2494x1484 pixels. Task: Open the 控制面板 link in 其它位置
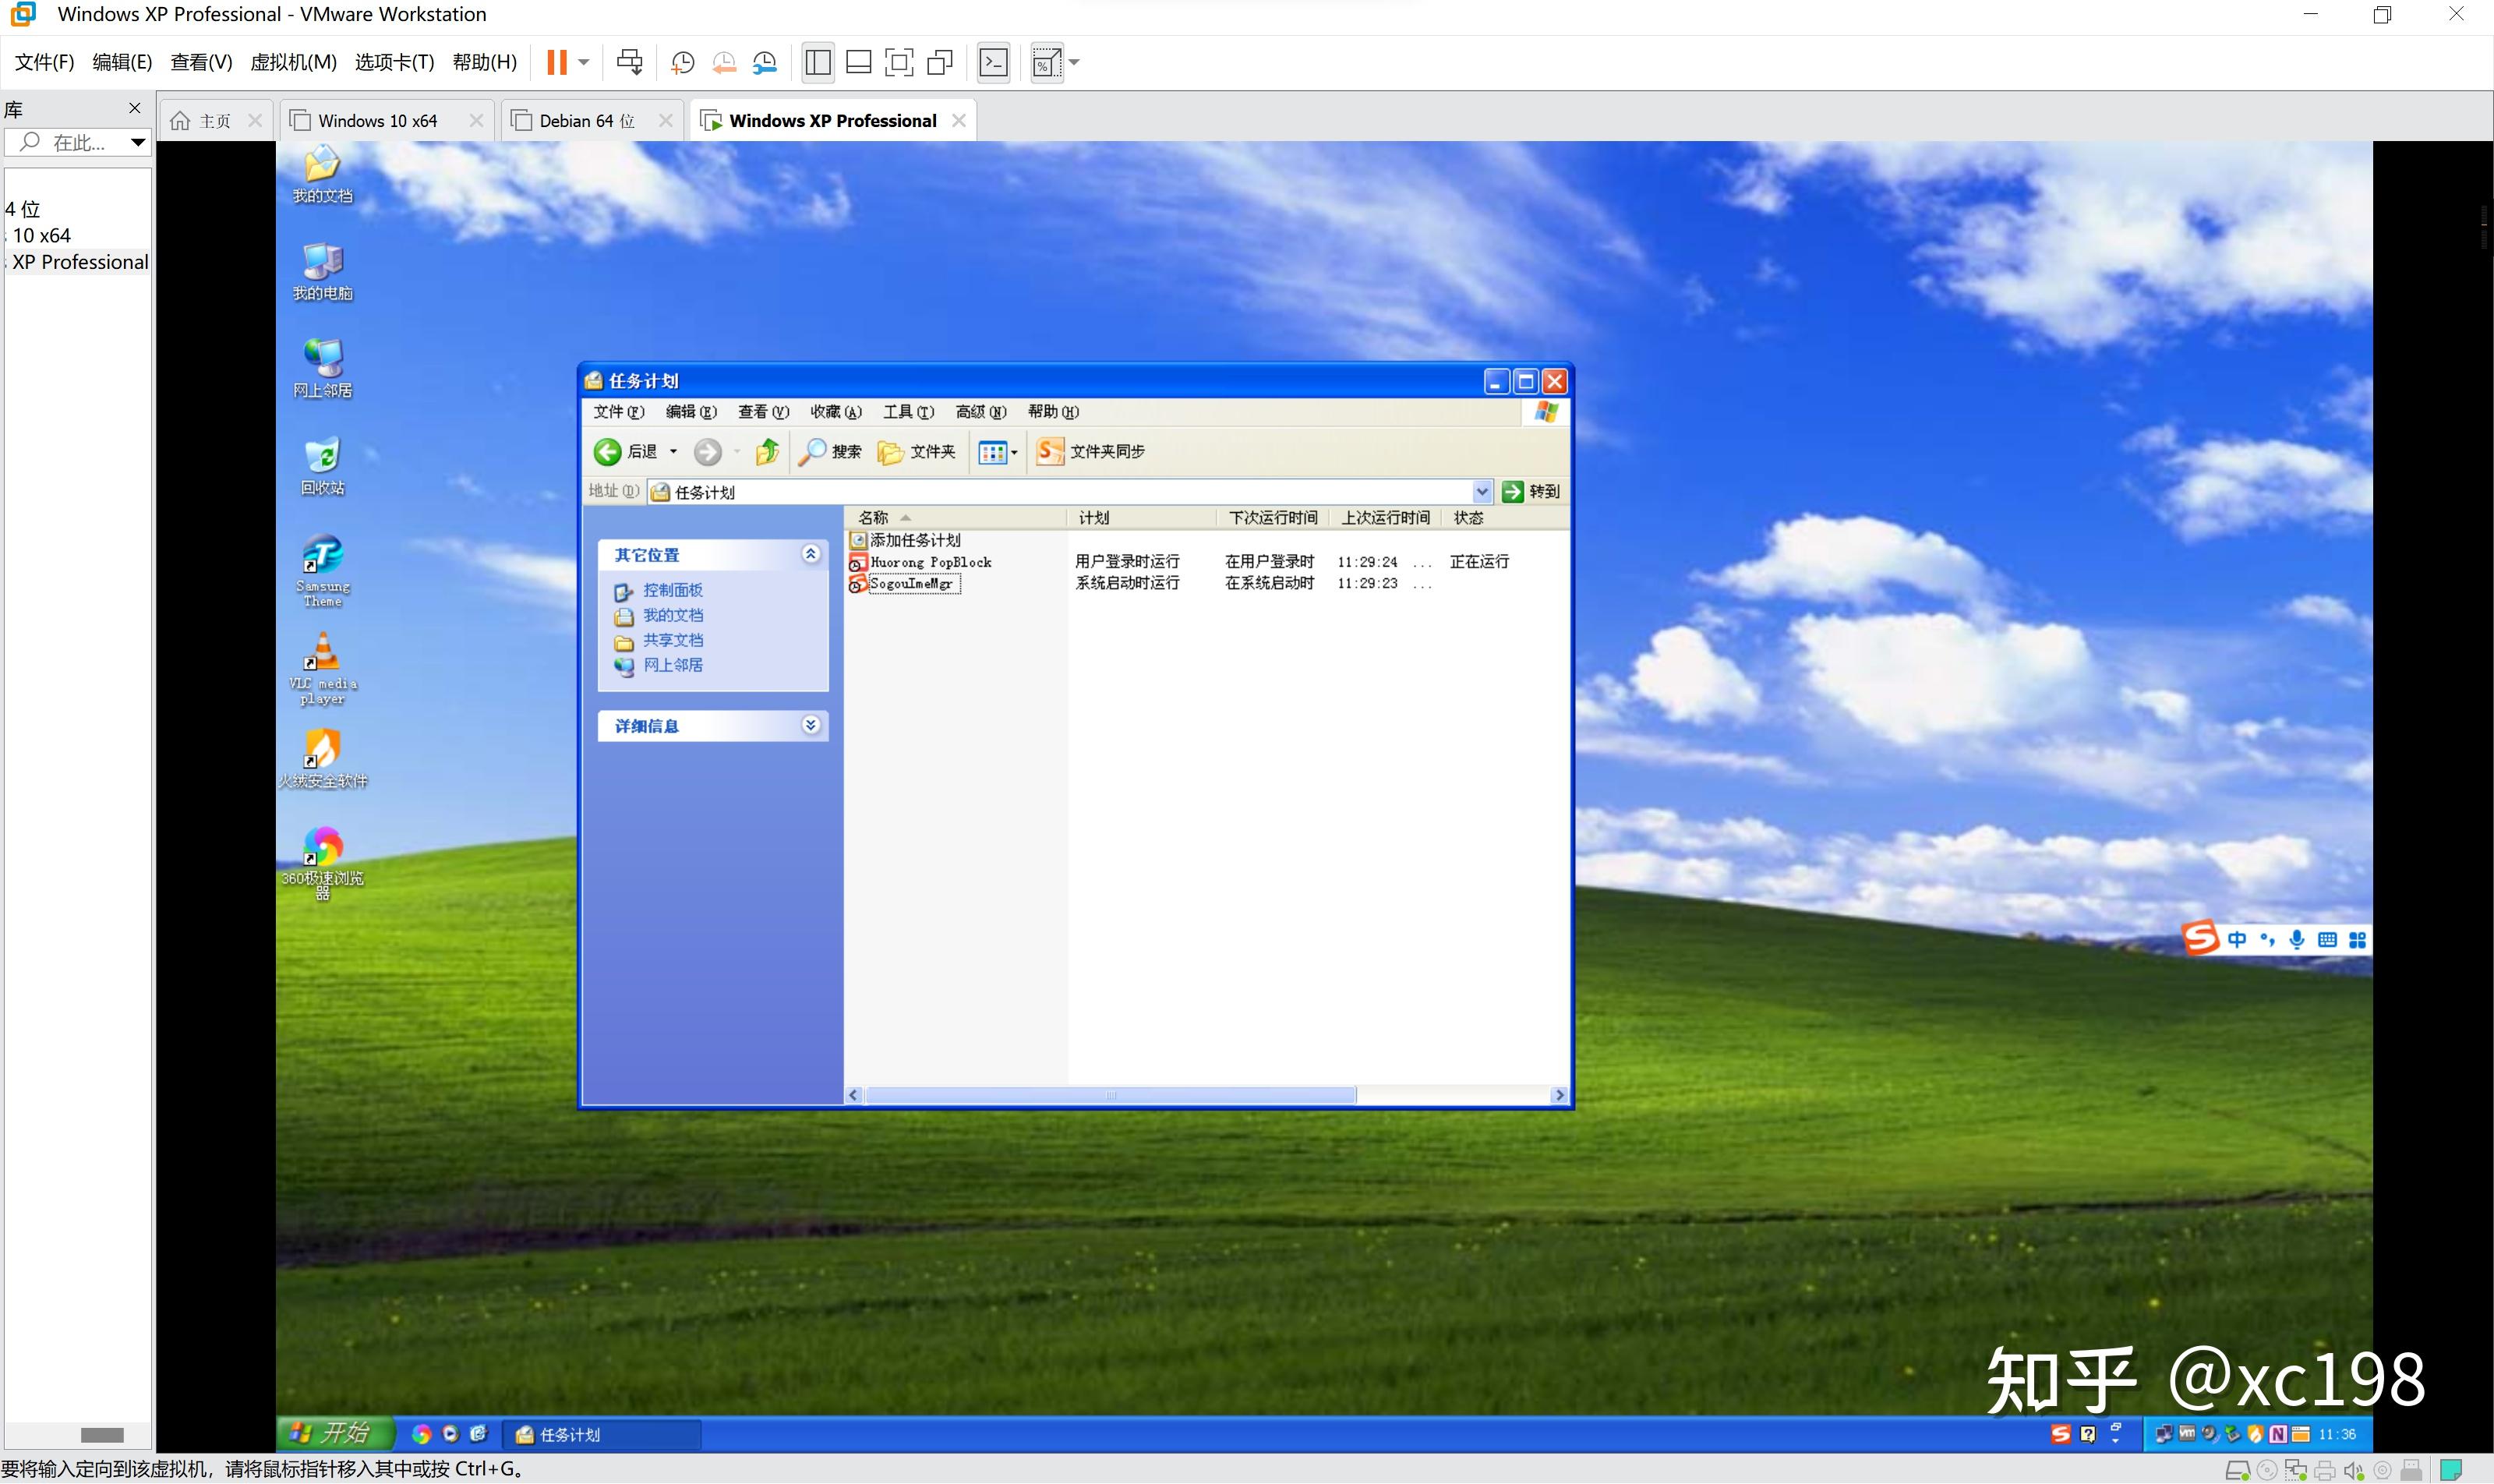tap(673, 591)
